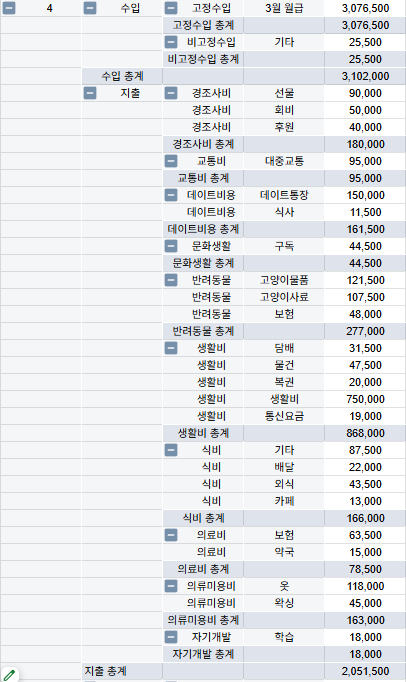Select the 물건 item cell
The height and width of the screenshot is (682, 406).
284,365
